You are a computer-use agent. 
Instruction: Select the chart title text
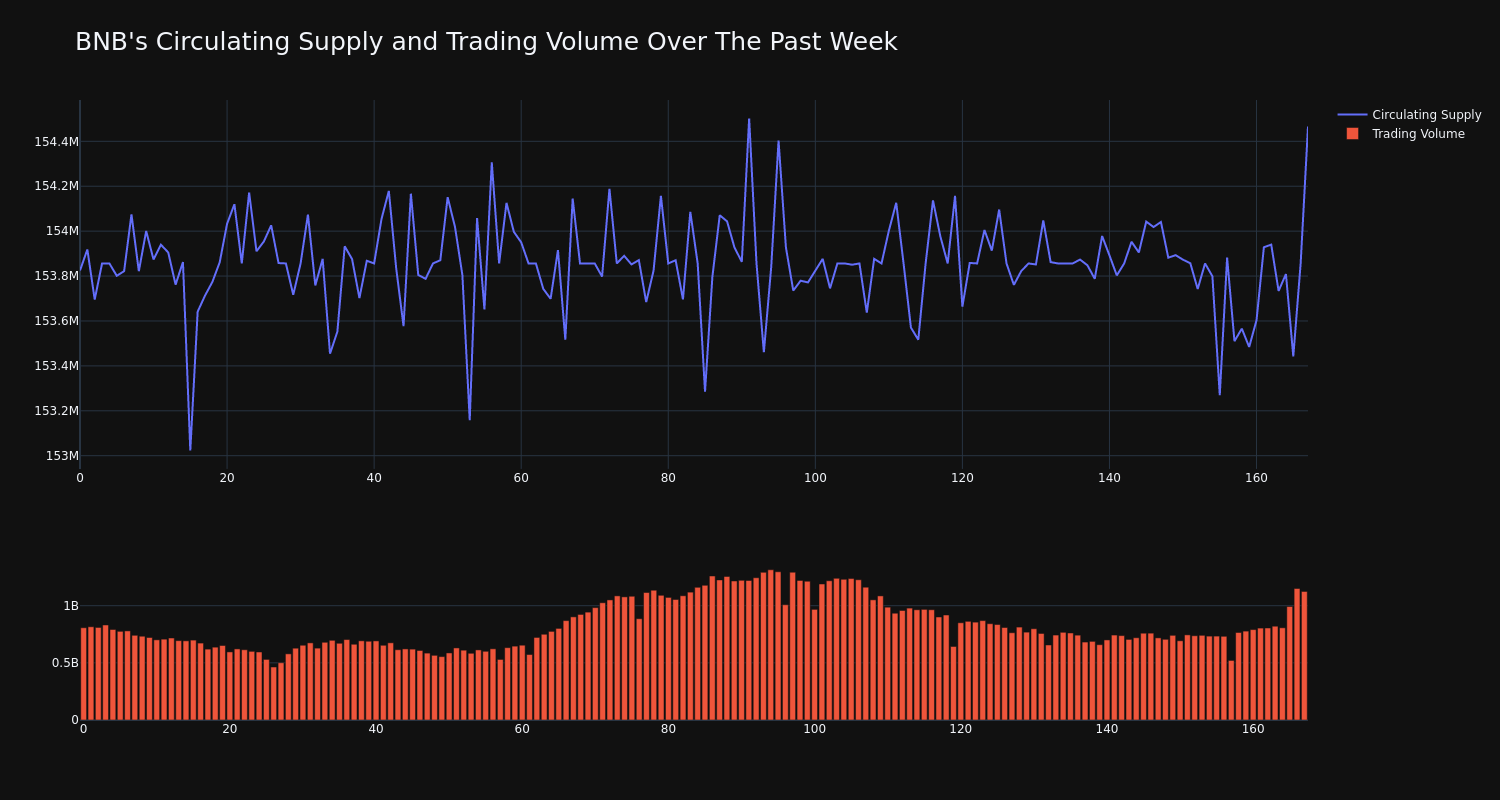click(x=486, y=42)
